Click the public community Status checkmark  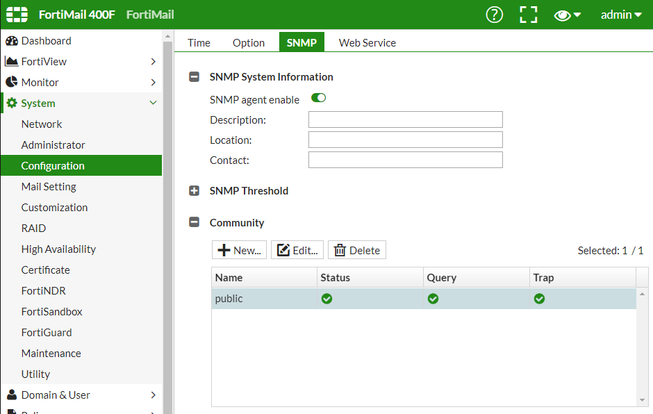pyautogui.click(x=326, y=298)
